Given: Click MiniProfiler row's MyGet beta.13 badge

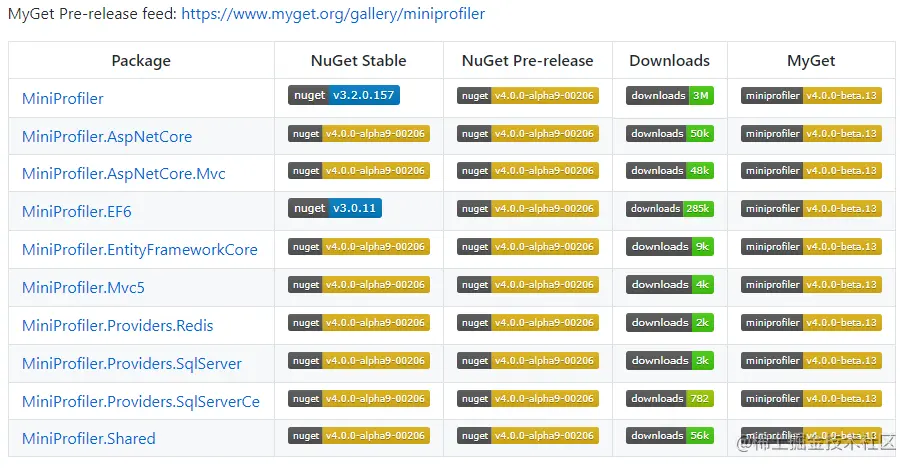Looking at the screenshot, I should pyautogui.click(x=811, y=96).
